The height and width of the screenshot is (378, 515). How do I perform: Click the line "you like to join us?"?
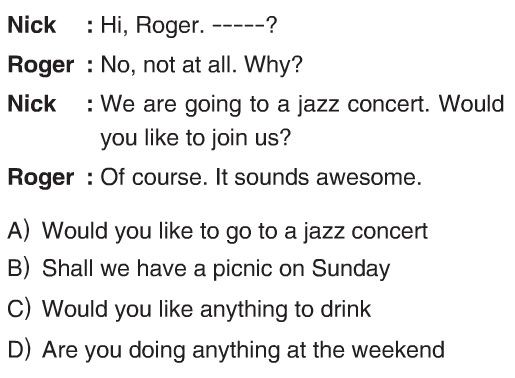pos(196,139)
